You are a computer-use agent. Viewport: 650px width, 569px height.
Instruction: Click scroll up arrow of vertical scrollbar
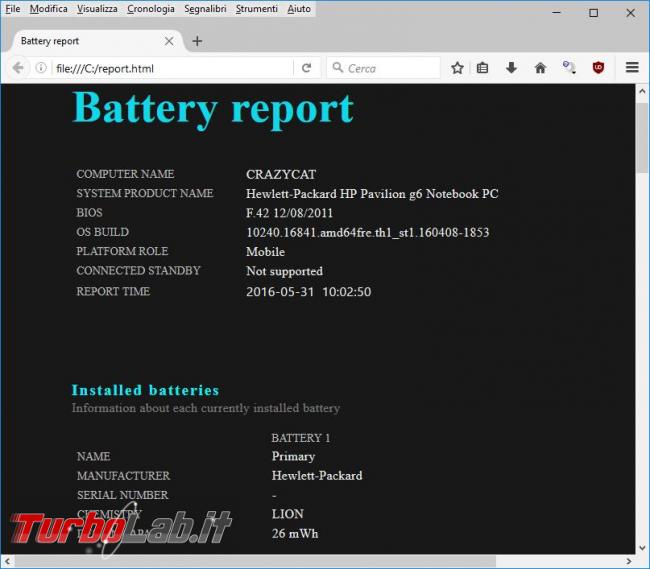(x=643, y=91)
